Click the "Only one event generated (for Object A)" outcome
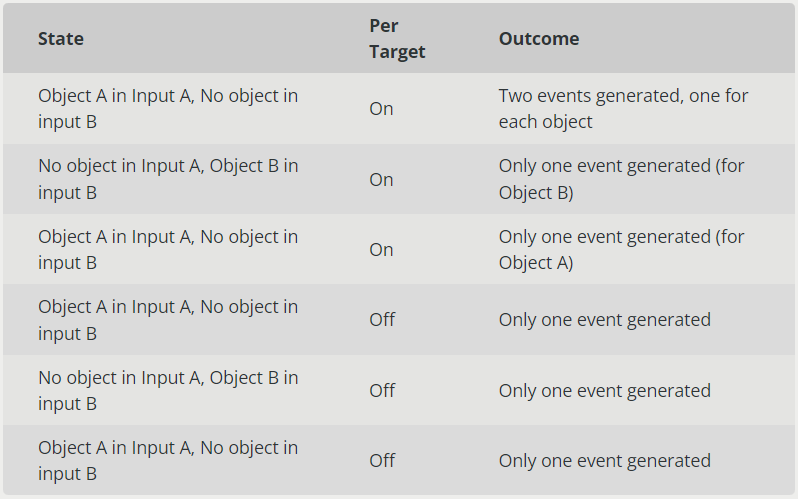Image resolution: width=798 pixels, height=499 pixels. coord(621,250)
